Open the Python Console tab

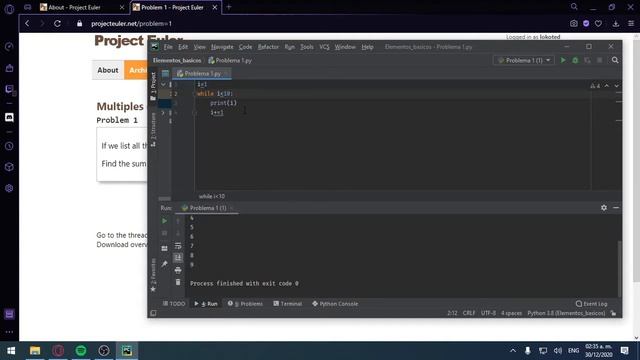[x=335, y=304]
